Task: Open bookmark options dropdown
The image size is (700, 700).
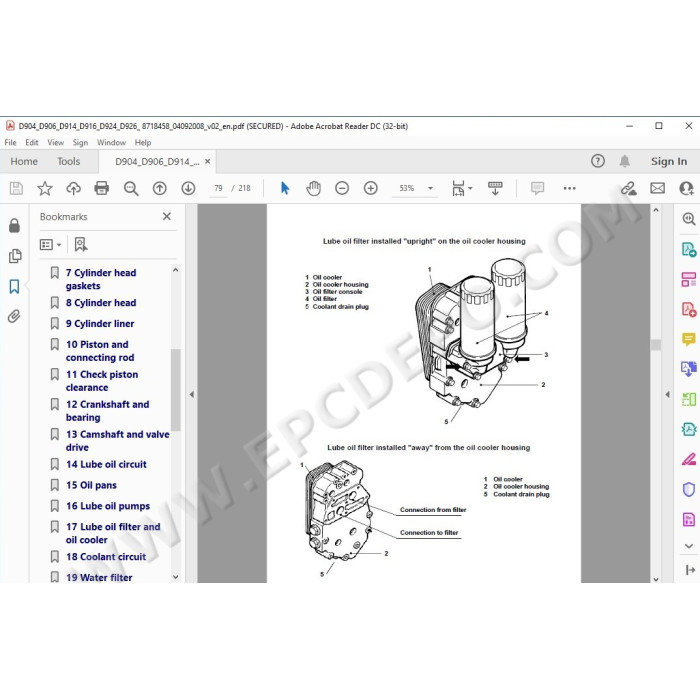Action: point(50,244)
